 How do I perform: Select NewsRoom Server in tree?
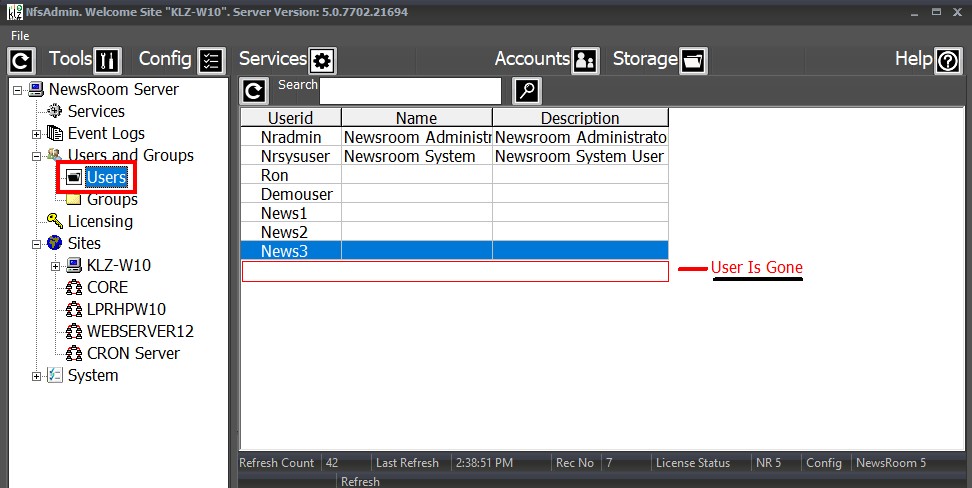tap(113, 89)
